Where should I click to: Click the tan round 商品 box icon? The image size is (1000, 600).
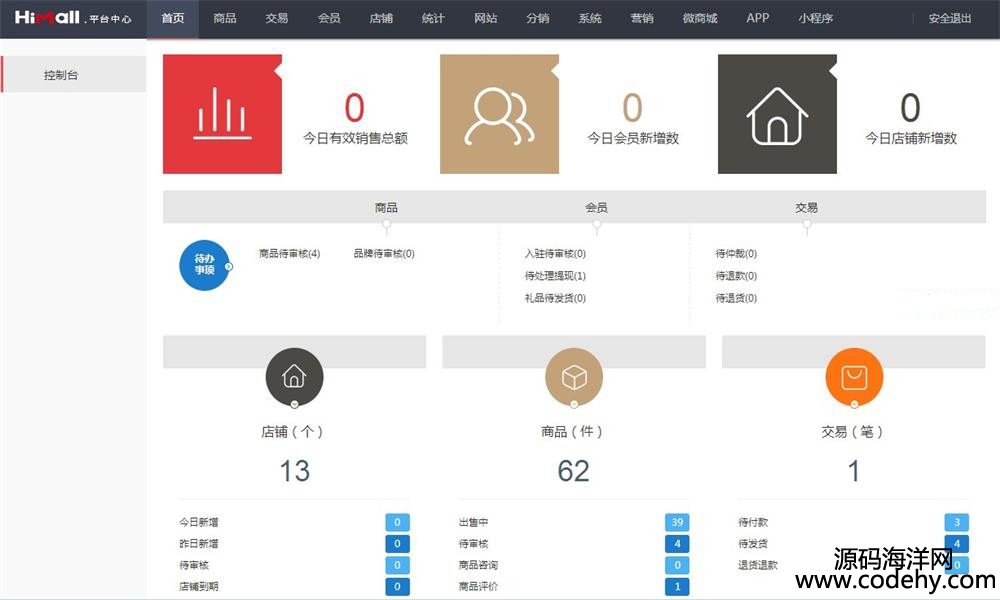click(x=574, y=377)
